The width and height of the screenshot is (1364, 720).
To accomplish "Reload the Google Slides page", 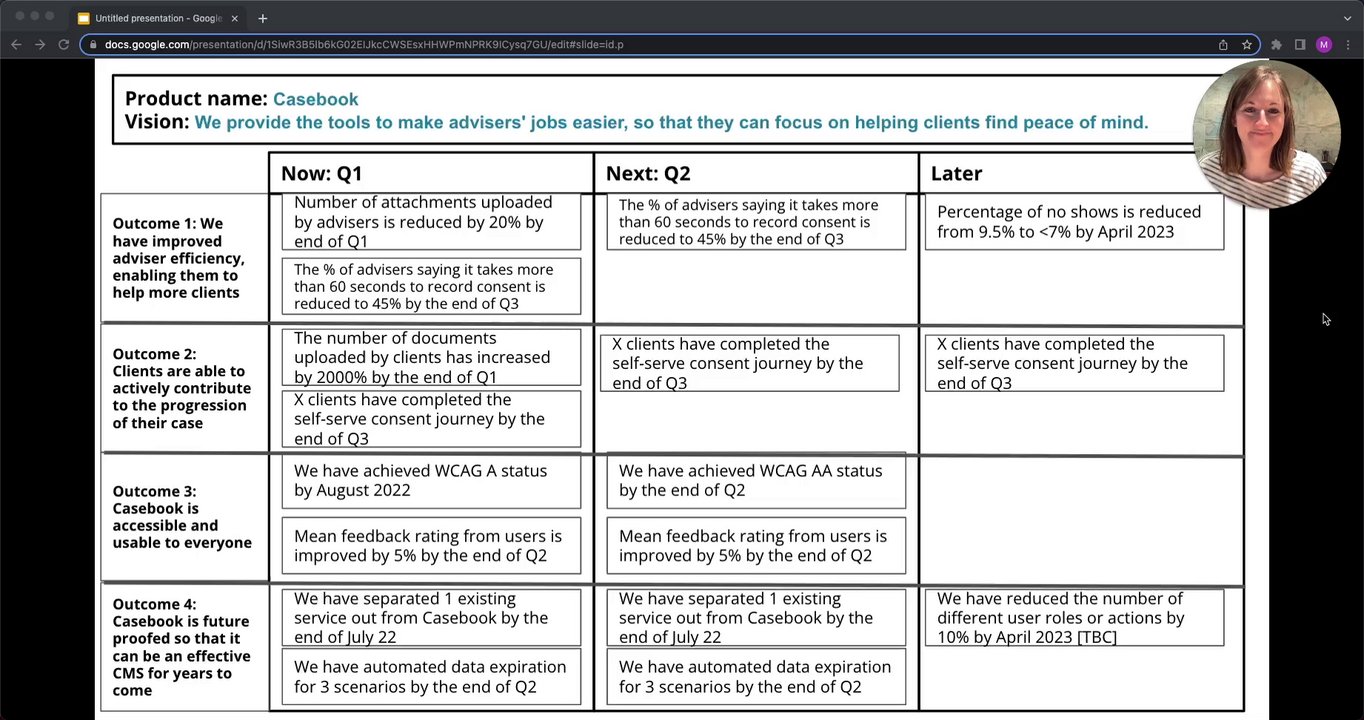I will 64,44.
